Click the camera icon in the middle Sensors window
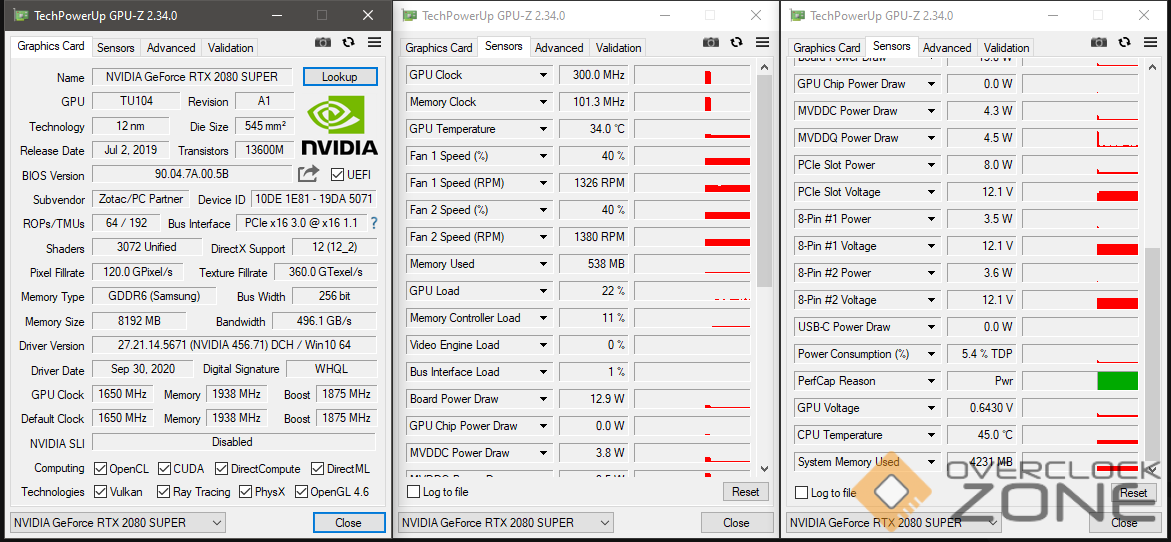Image resolution: width=1171 pixels, height=542 pixels. point(711,43)
